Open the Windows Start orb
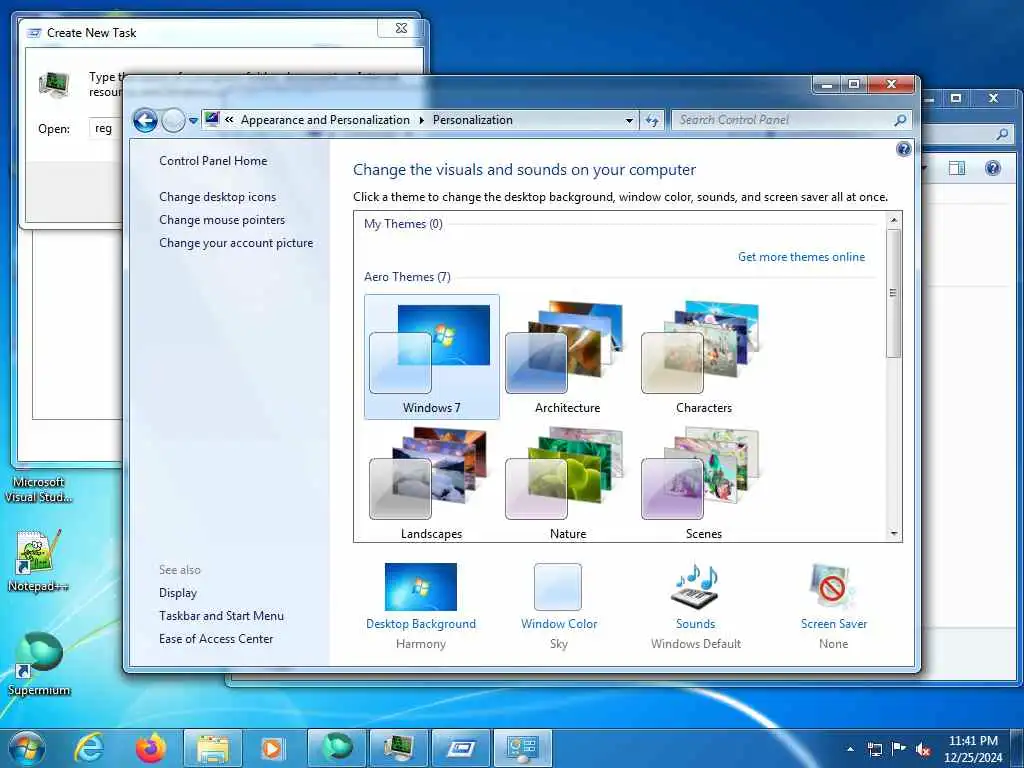 27,748
